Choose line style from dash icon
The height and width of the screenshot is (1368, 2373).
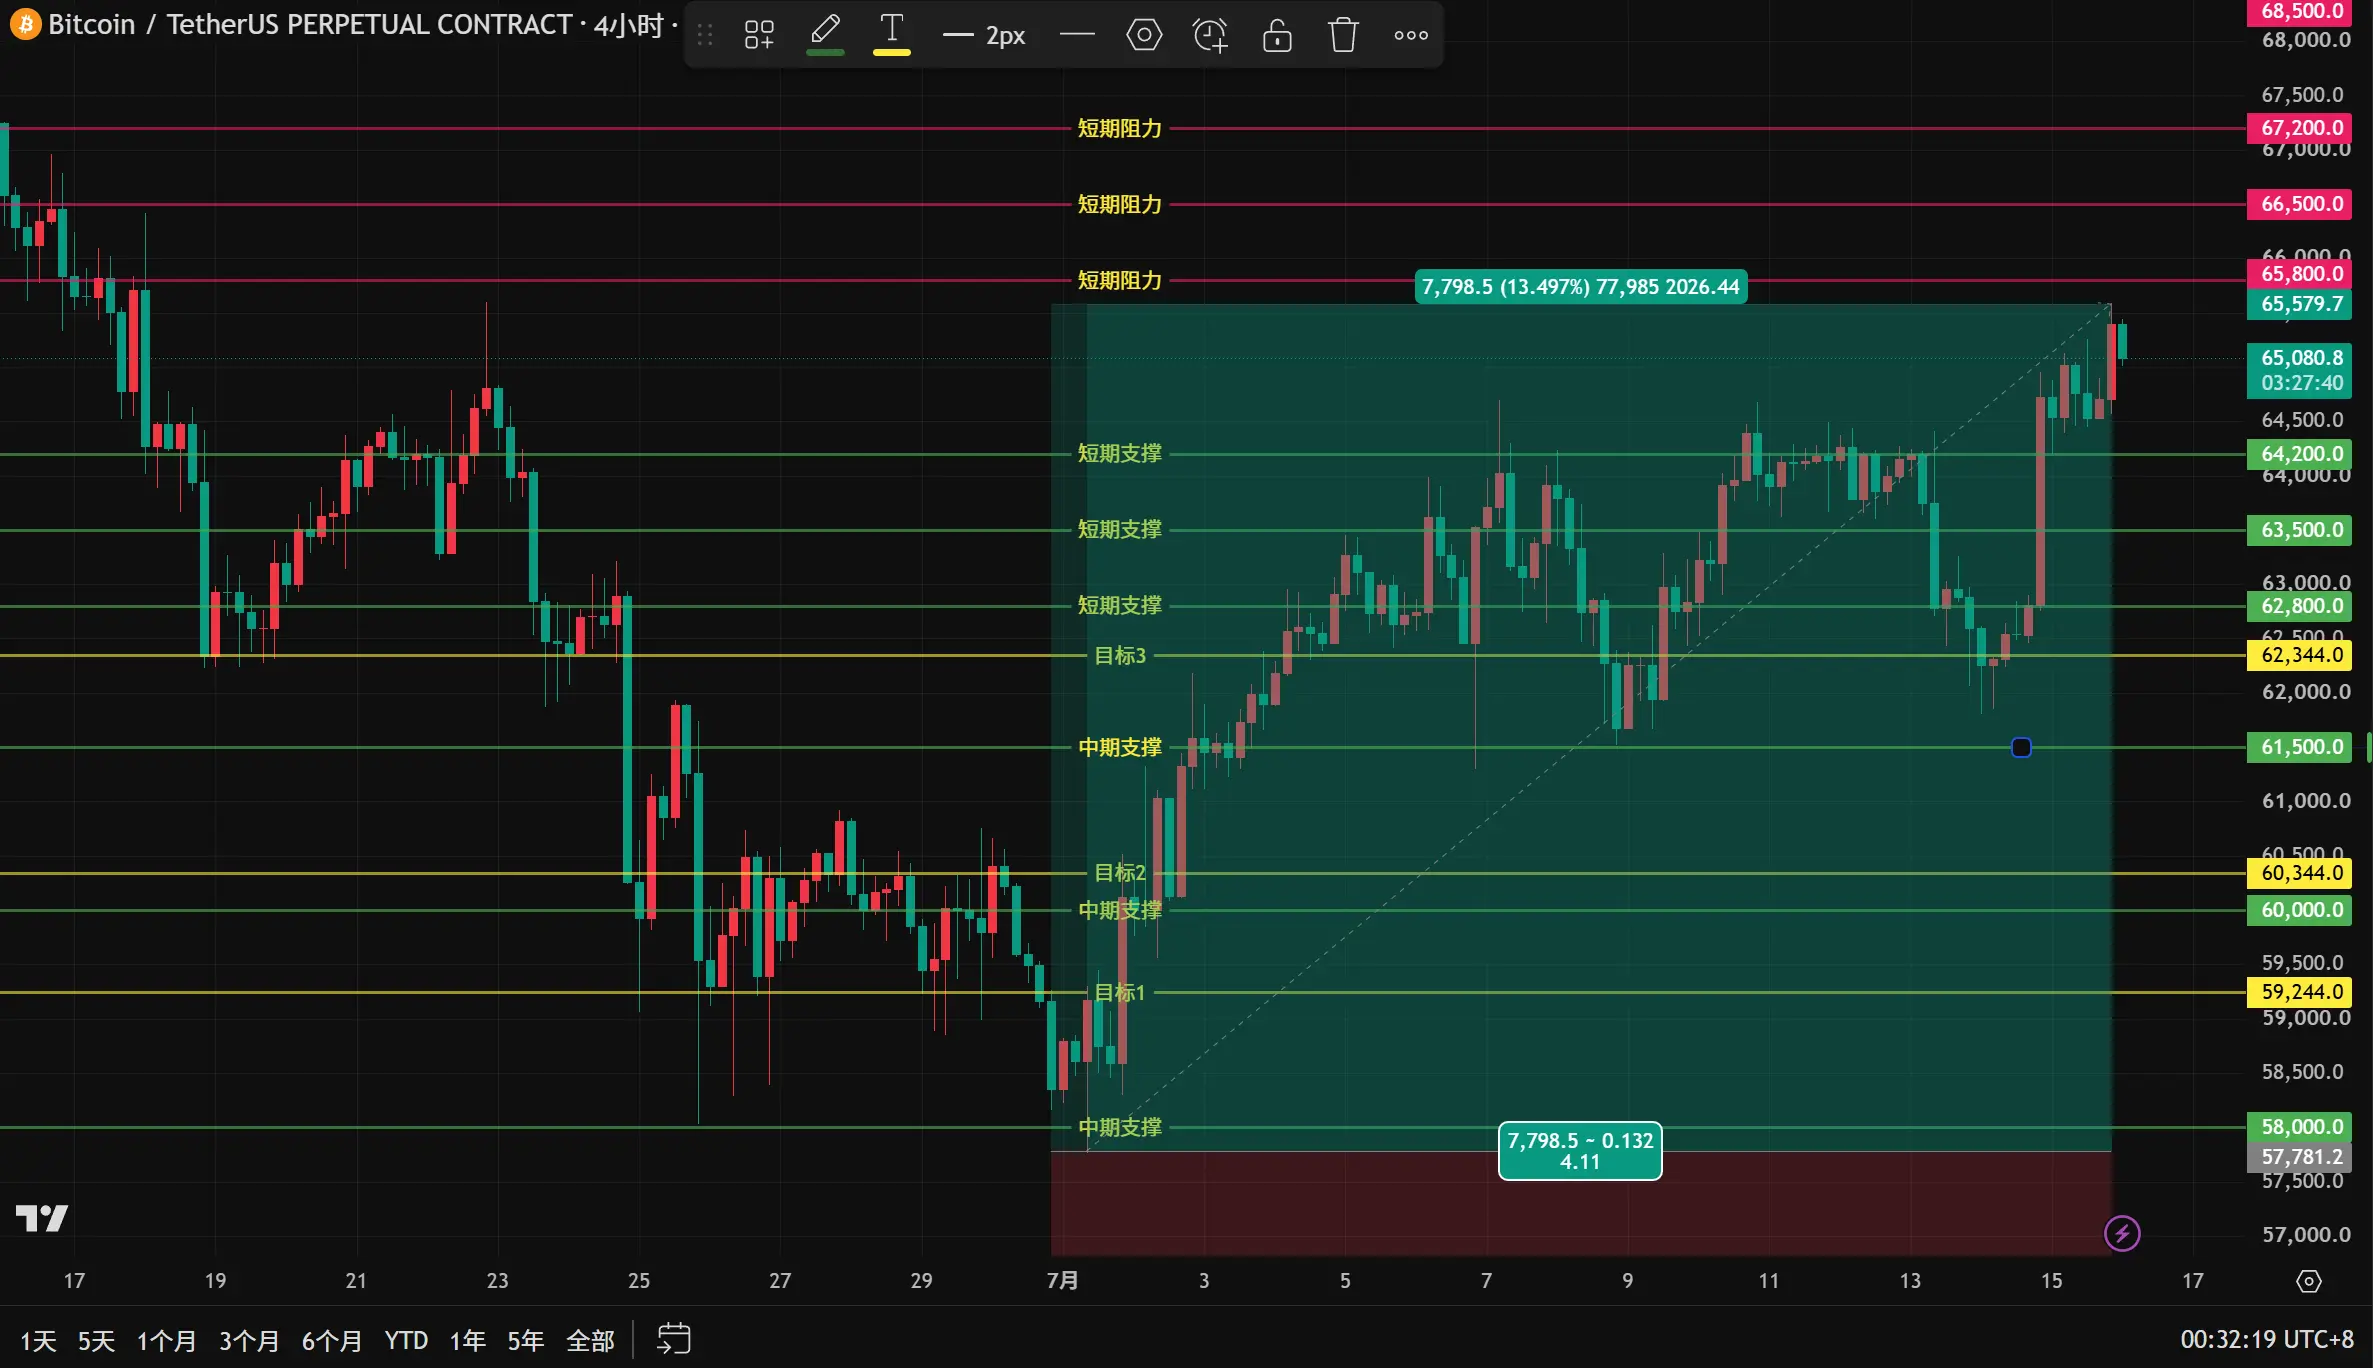pos(1077,36)
